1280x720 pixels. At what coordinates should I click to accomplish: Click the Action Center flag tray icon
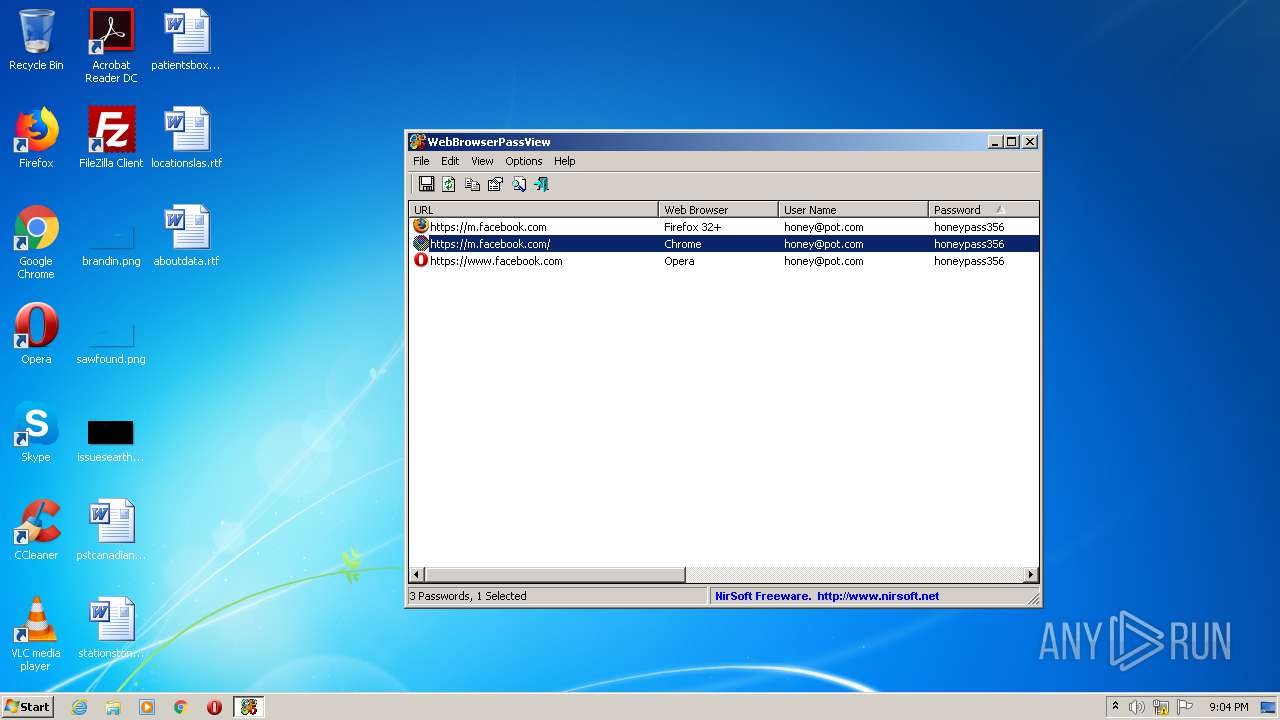click(1185, 707)
